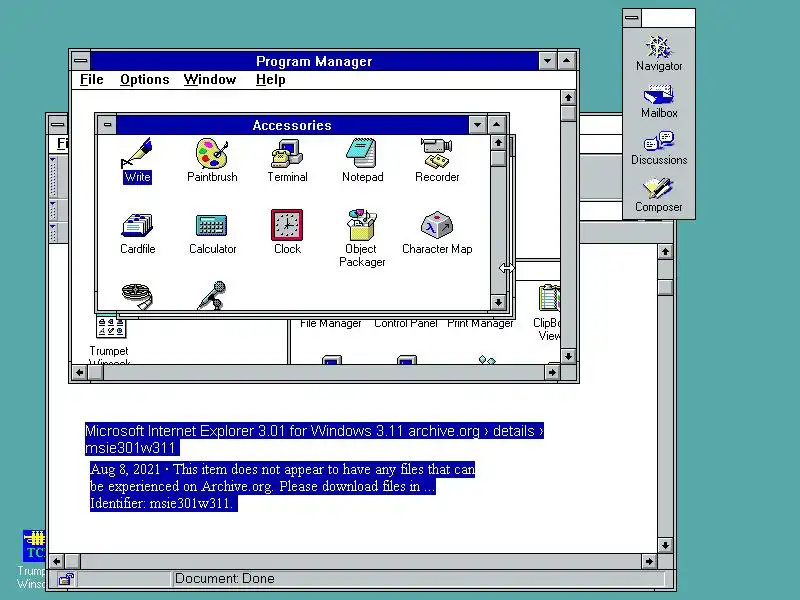
Task: Open Composer in the component bar
Action: [x=659, y=195]
